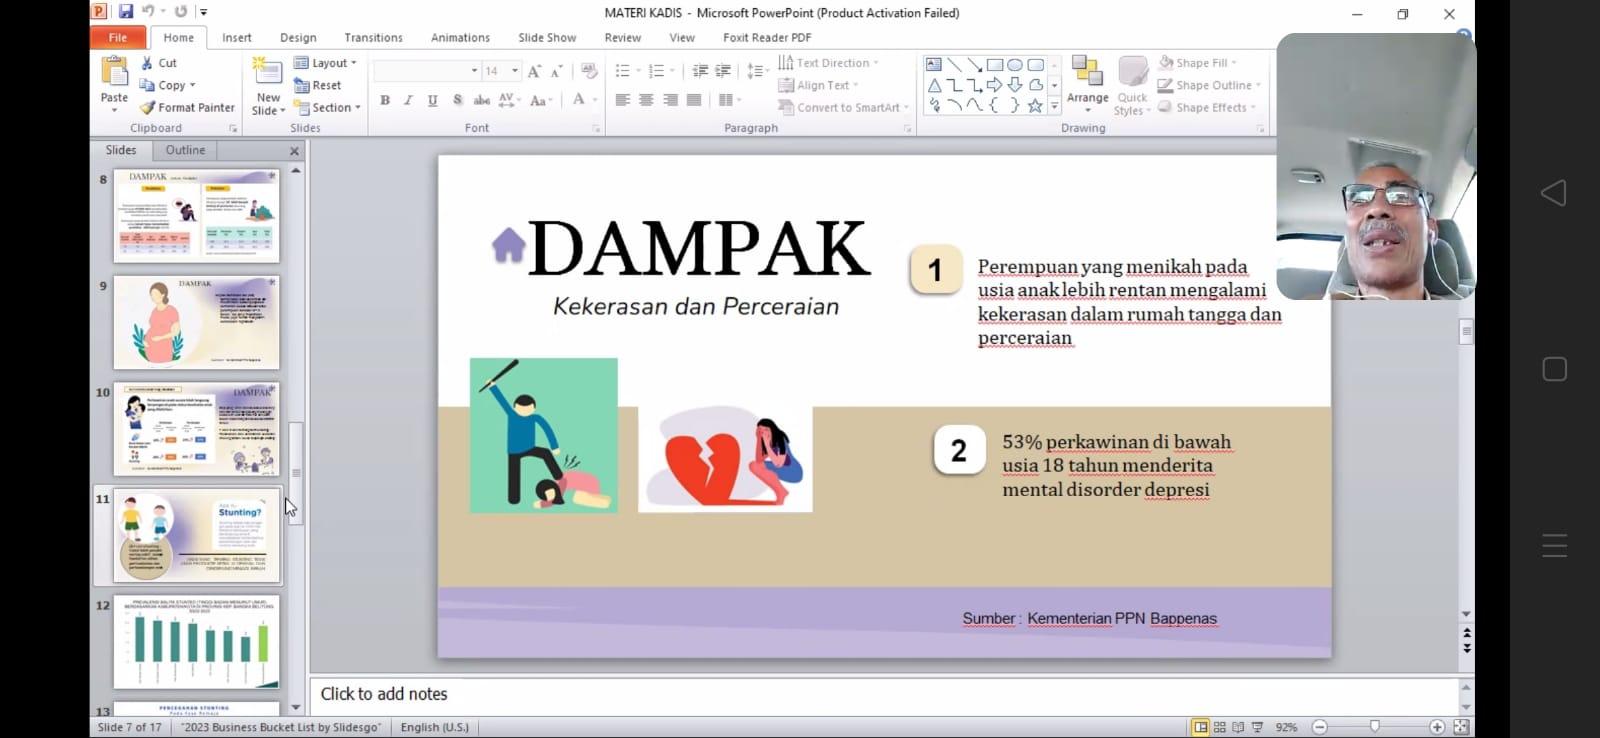This screenshot has width=1600, height=738.
Task: Switch to Reading view
Action: point(1238,727)
